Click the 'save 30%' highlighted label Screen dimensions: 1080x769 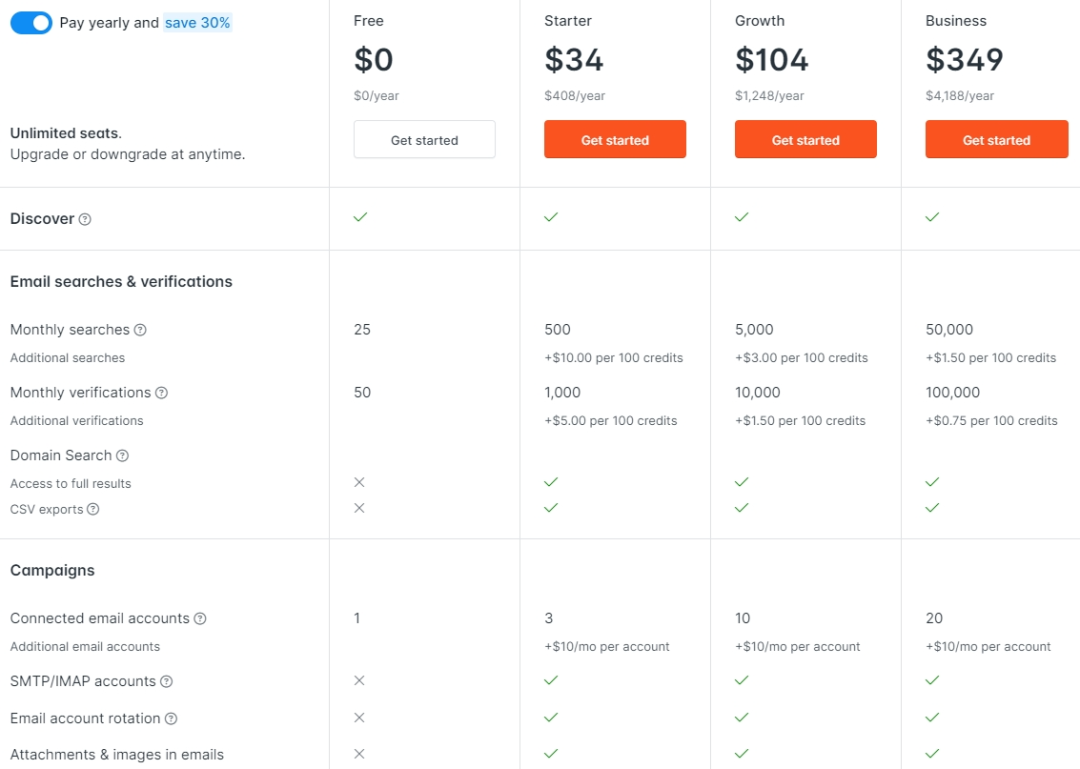click(x=198, y=23)
